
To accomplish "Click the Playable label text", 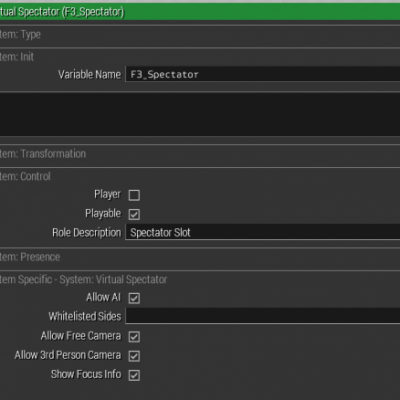I will [x=103, y=214].
